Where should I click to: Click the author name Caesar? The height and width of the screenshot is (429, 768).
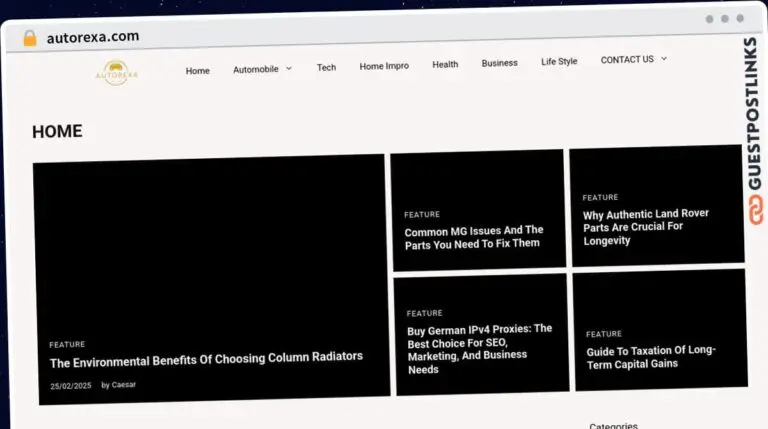tap(124, 385)
